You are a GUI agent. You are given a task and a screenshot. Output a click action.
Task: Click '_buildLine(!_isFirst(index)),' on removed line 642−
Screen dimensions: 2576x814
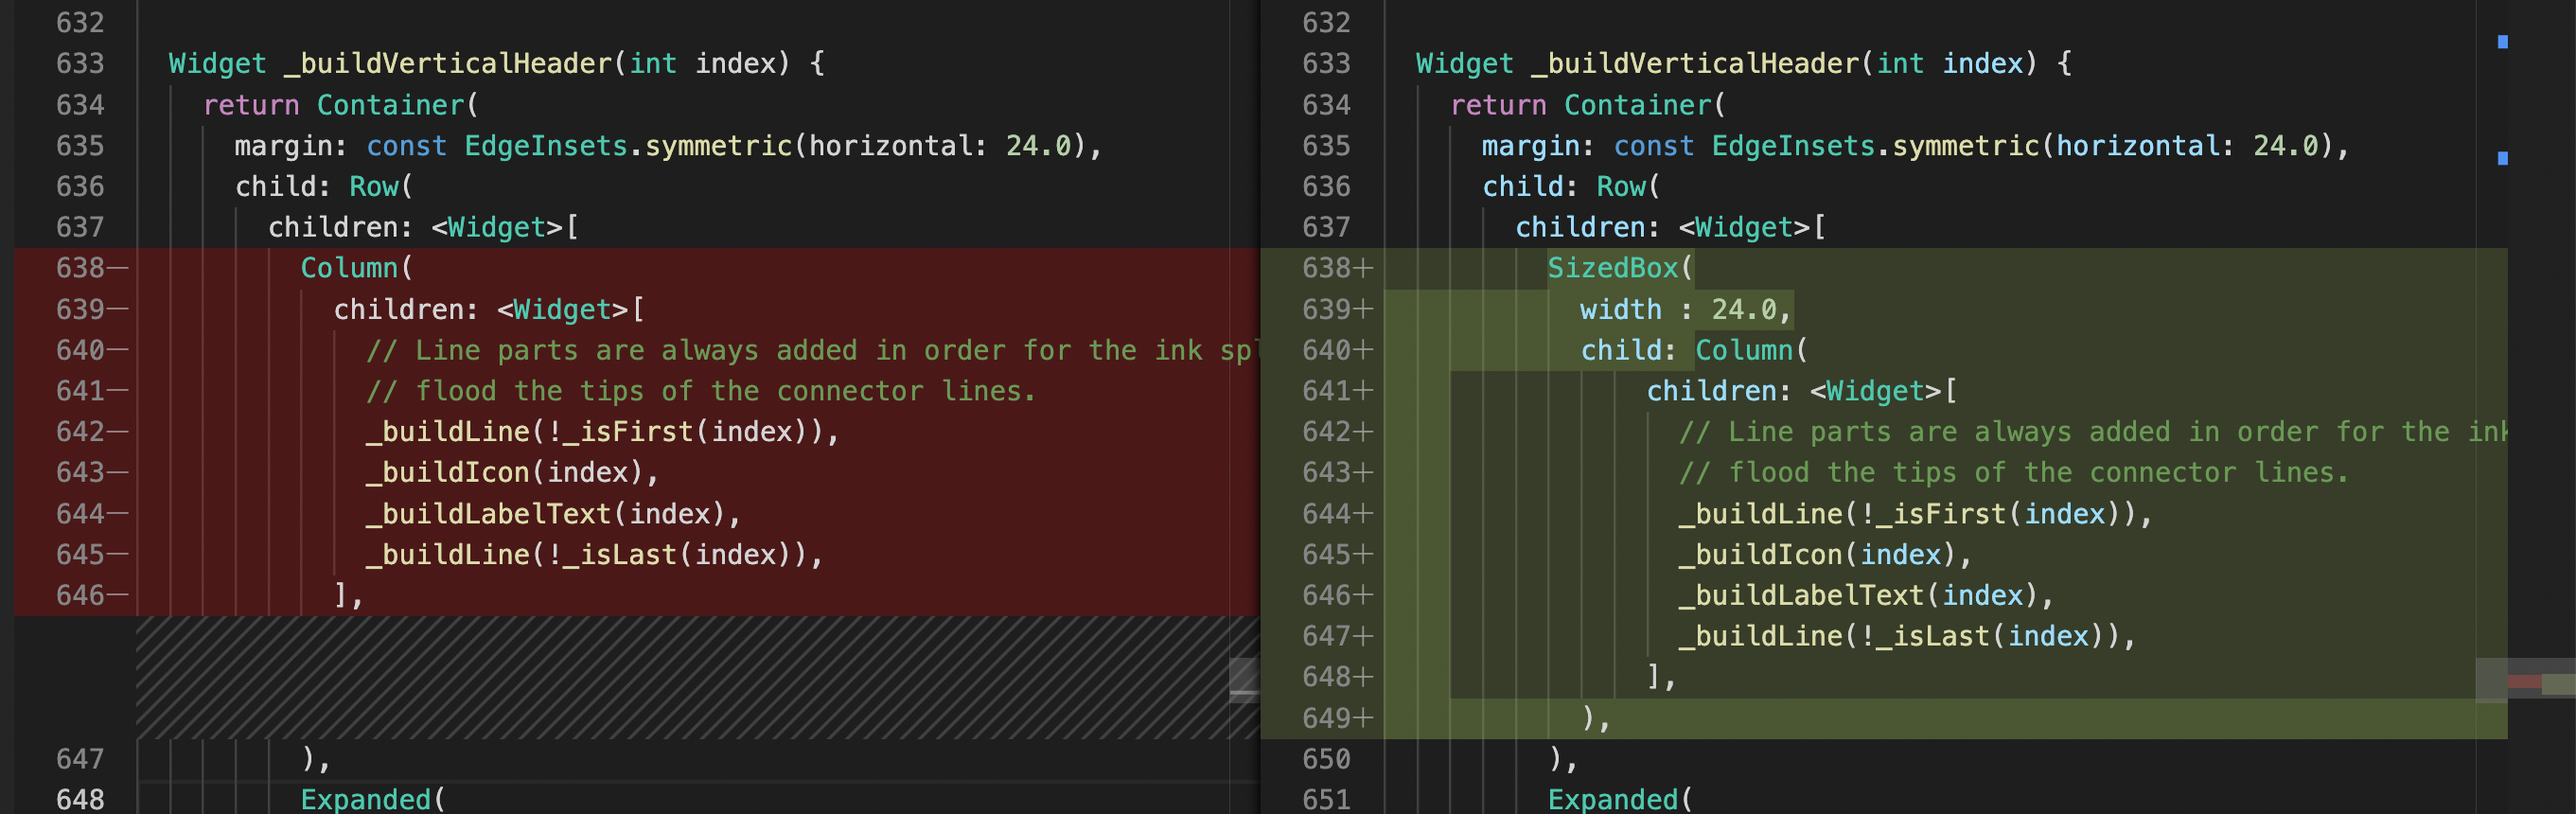[x=602, y=431]
